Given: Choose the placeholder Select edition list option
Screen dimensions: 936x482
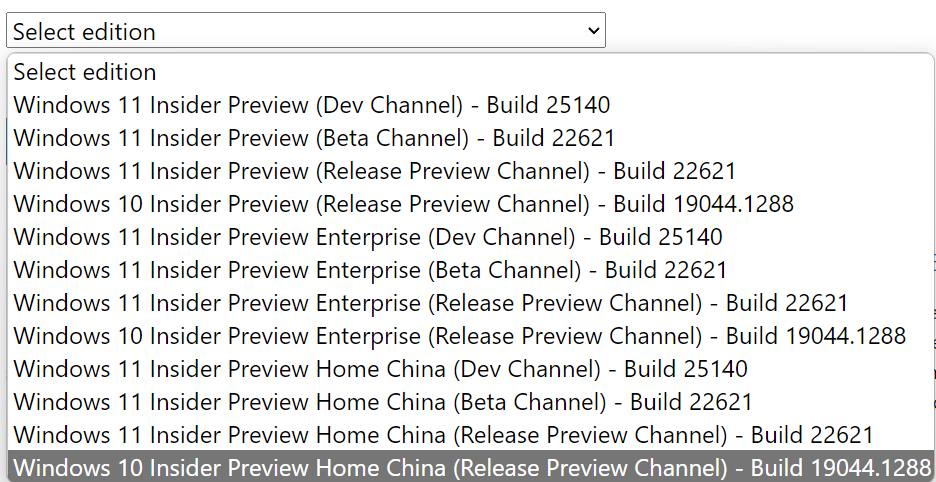Looking at the screenshot, I should (470, 72).
